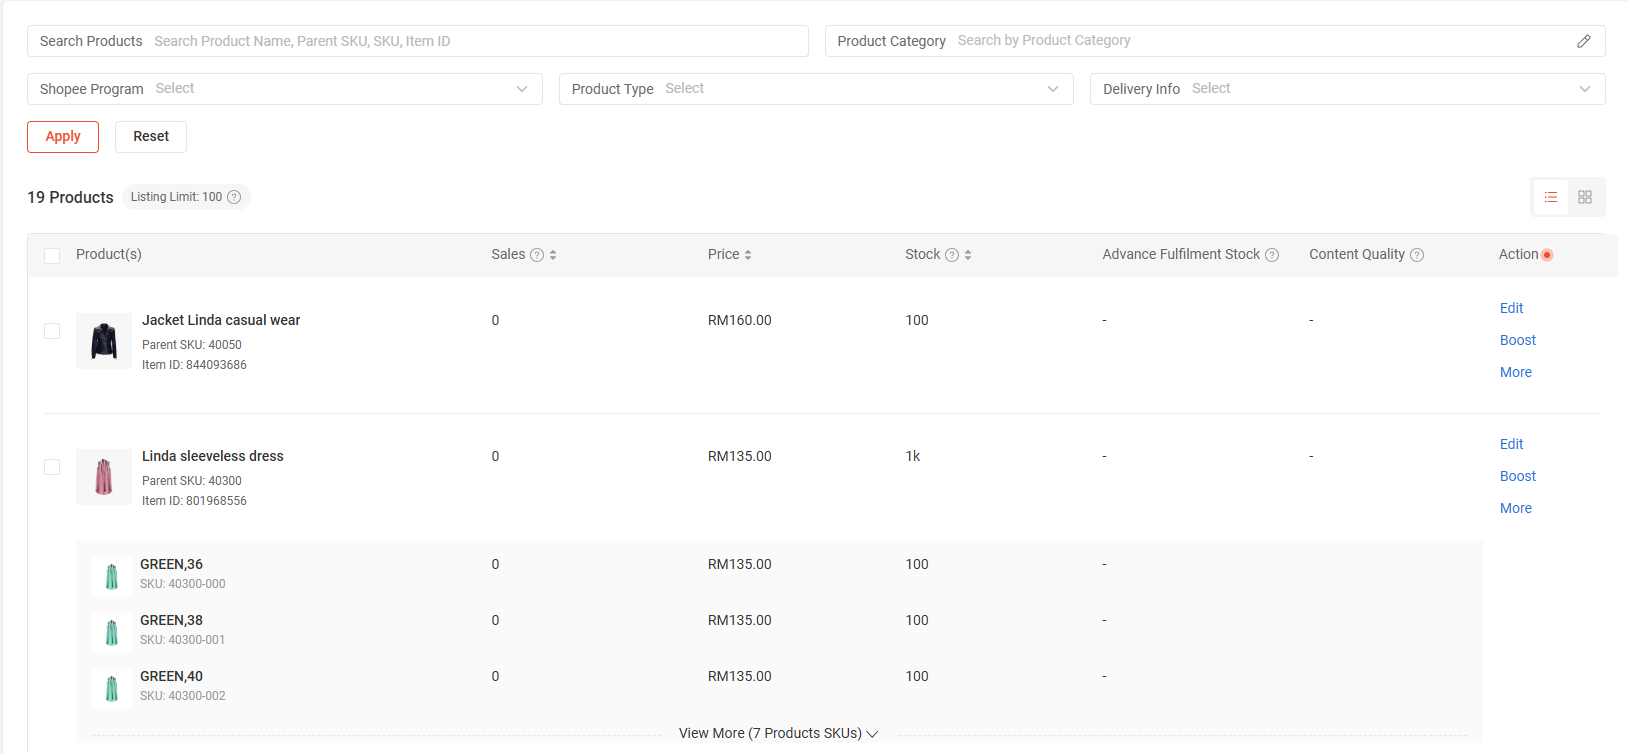
Task: Open the Delivery Info dropdown
Action: click(1347, 89)
